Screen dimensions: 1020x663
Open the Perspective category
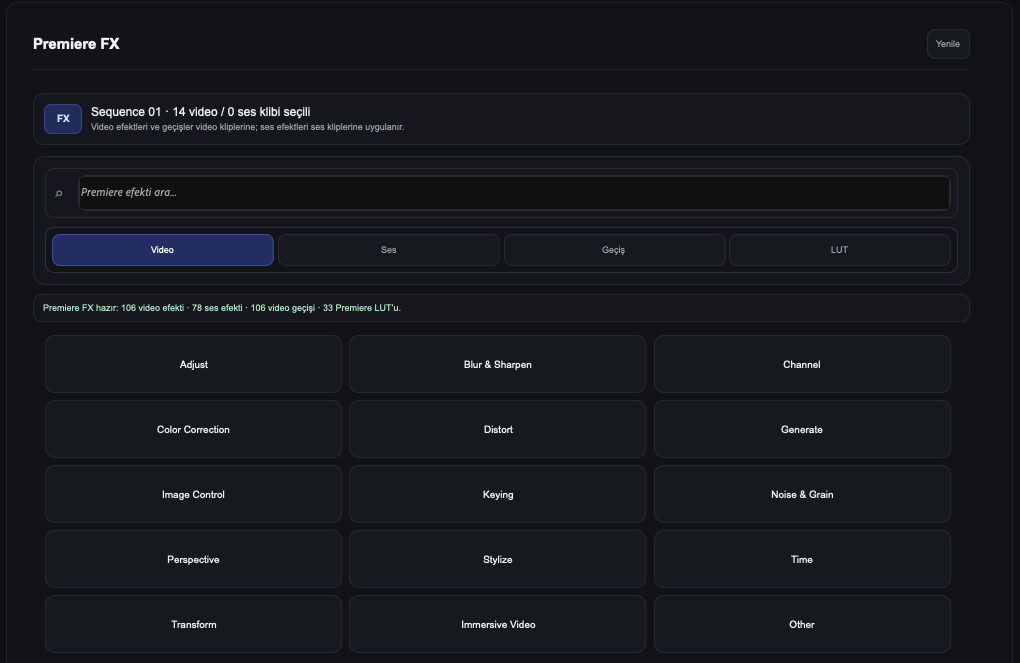click(x=193, y=560)
